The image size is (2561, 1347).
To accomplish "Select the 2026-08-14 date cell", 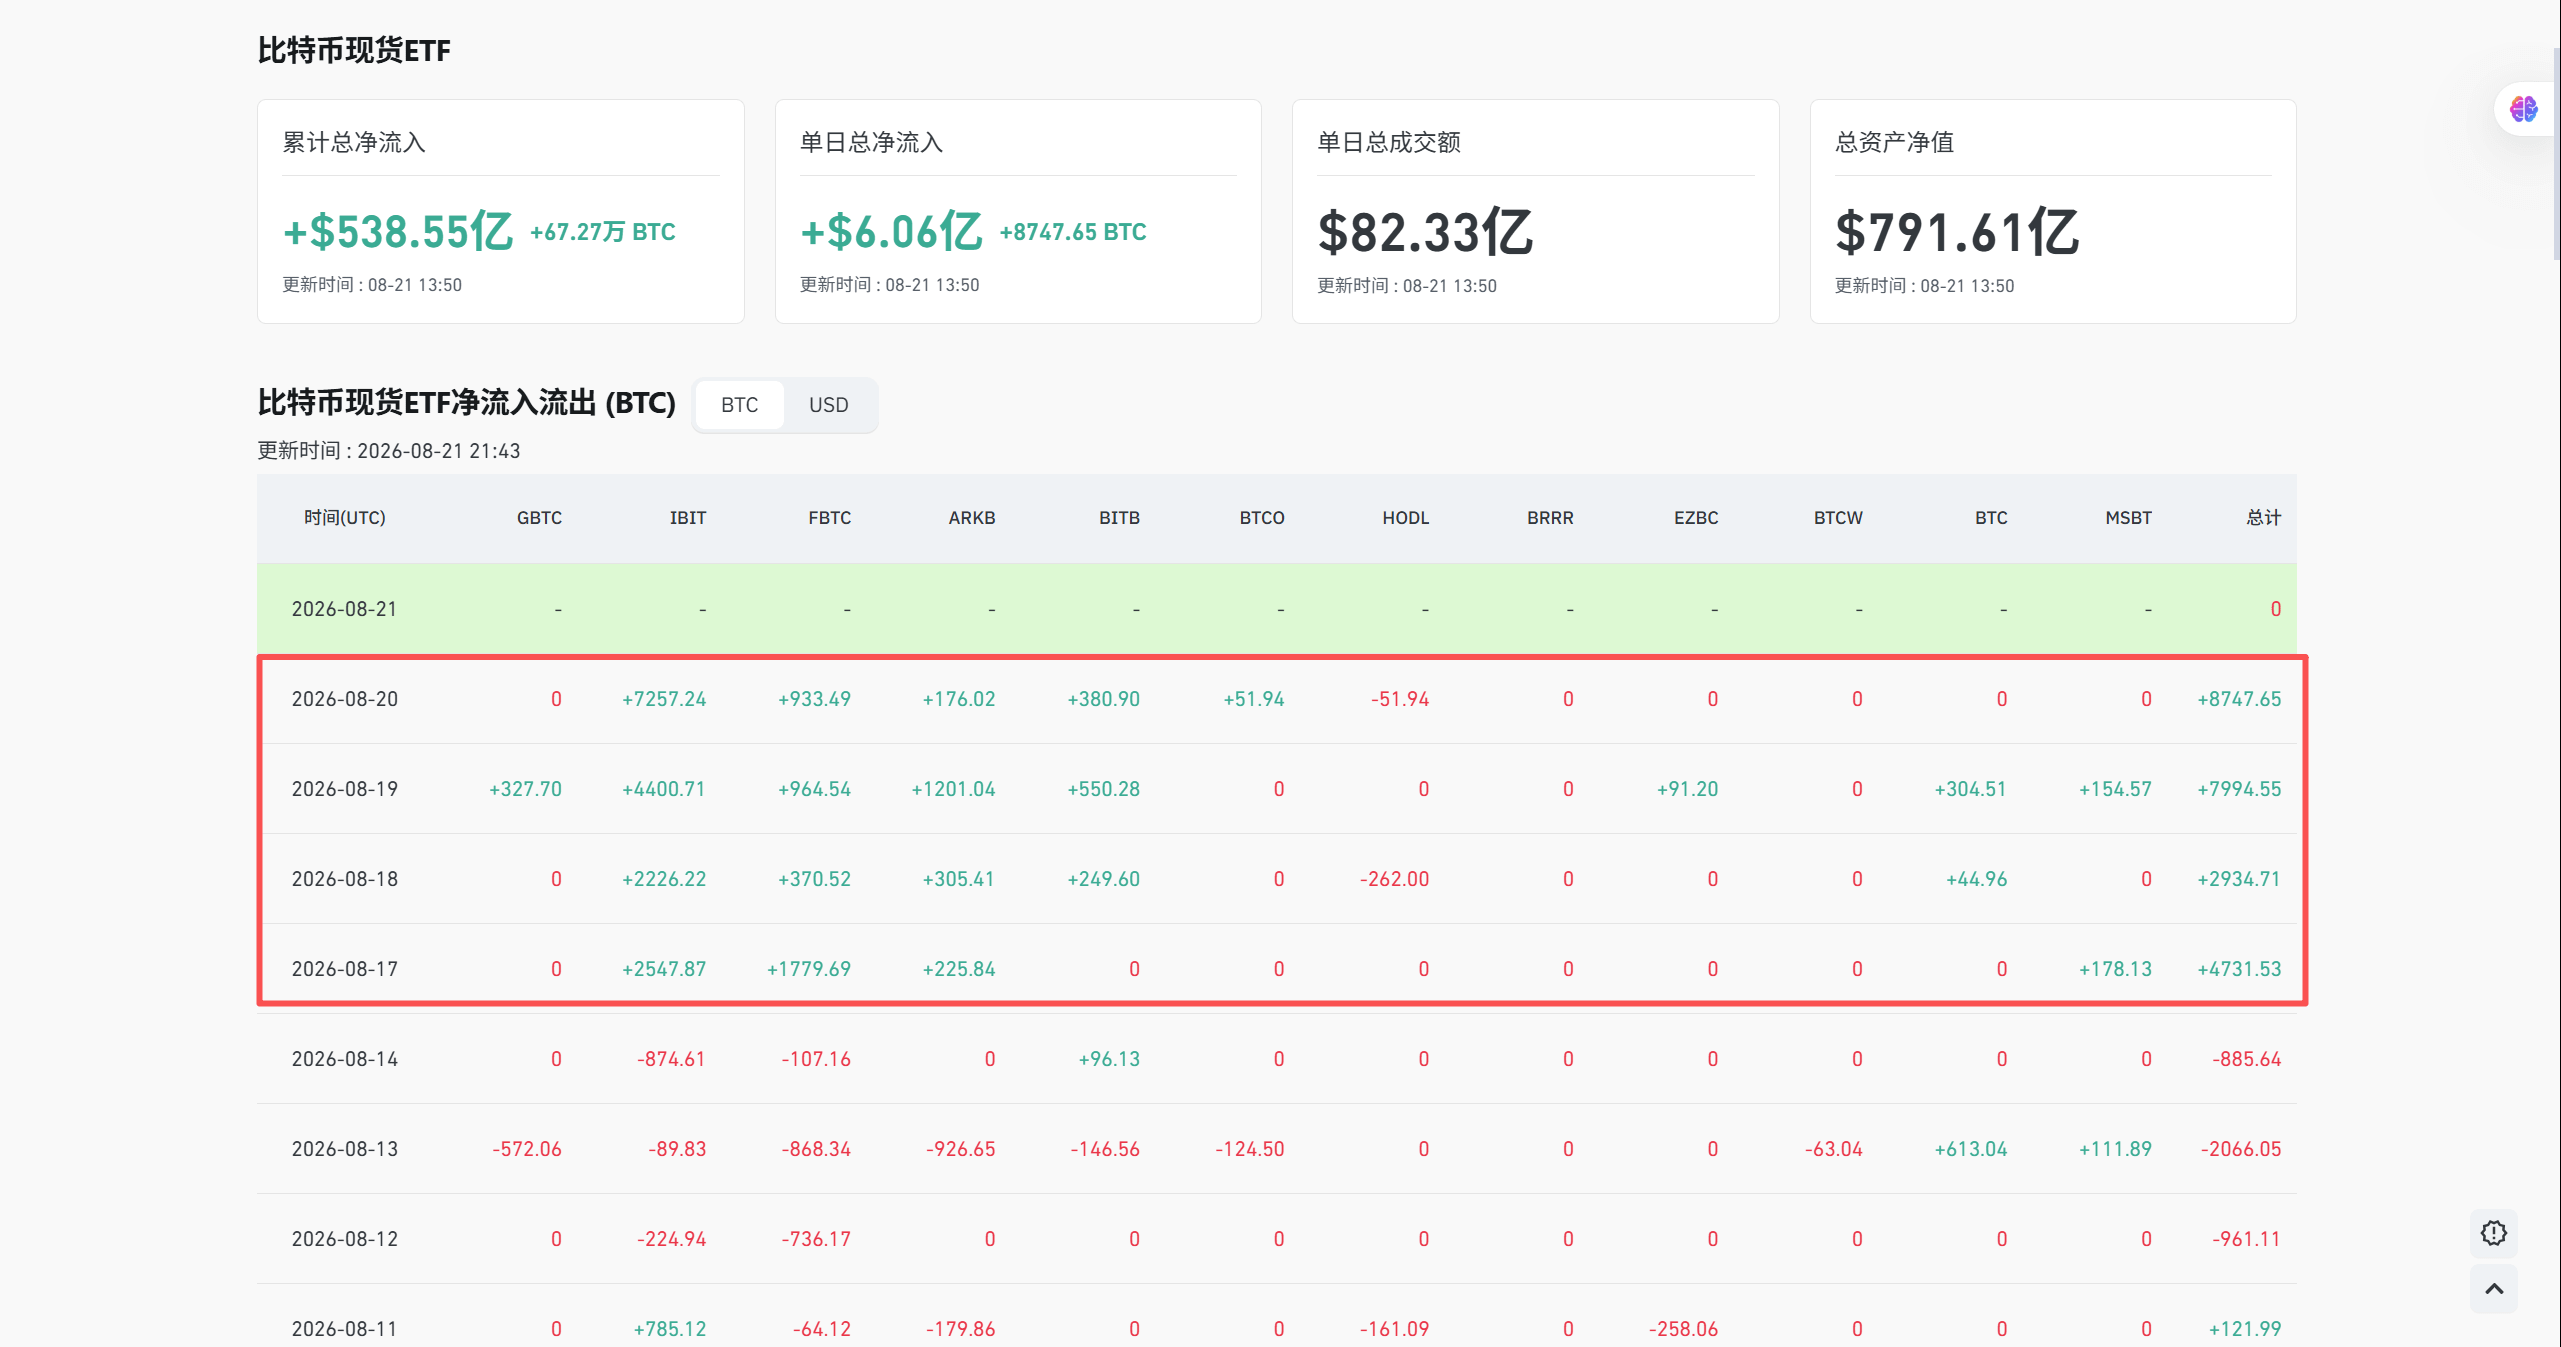I will (x=344, y=1059).
